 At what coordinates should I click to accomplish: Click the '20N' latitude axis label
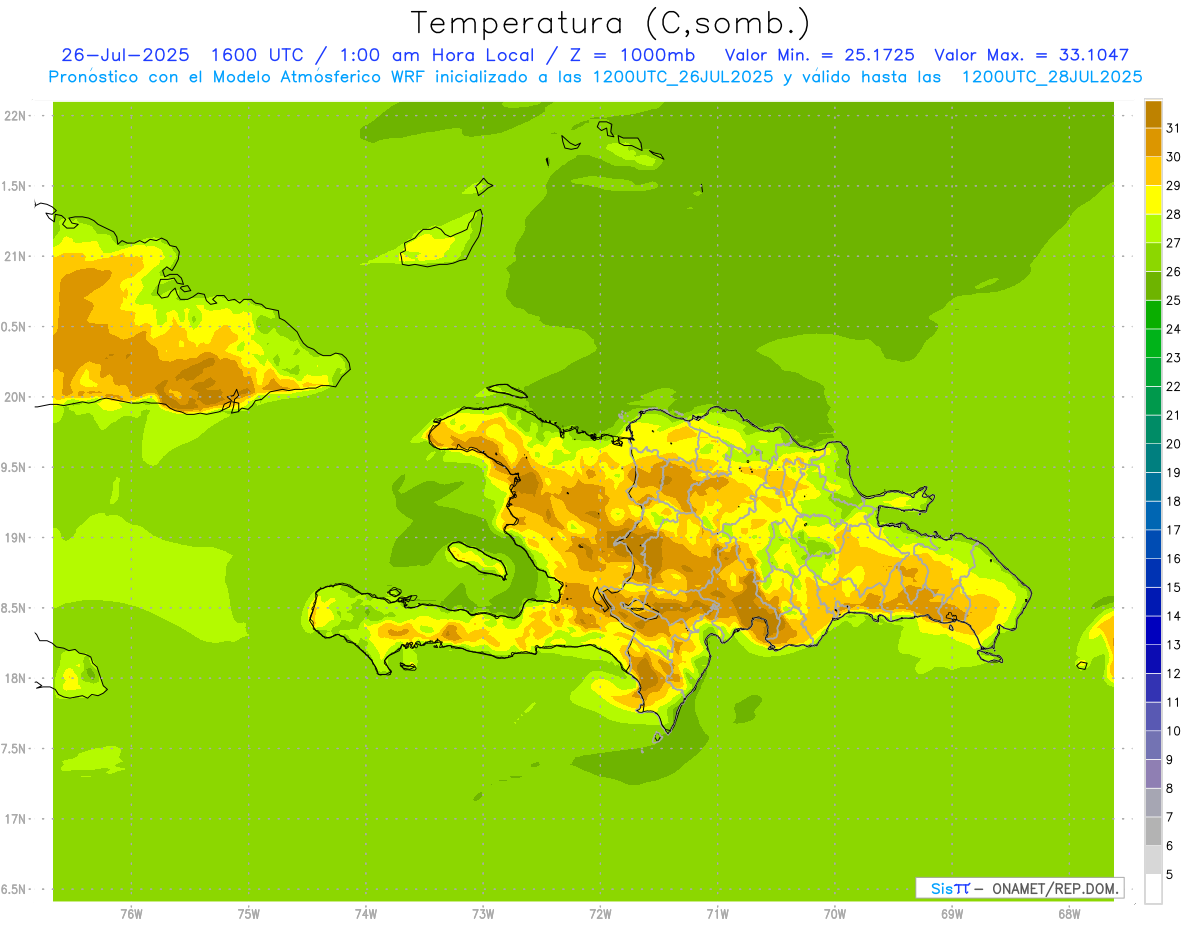(x=15, y=397)
